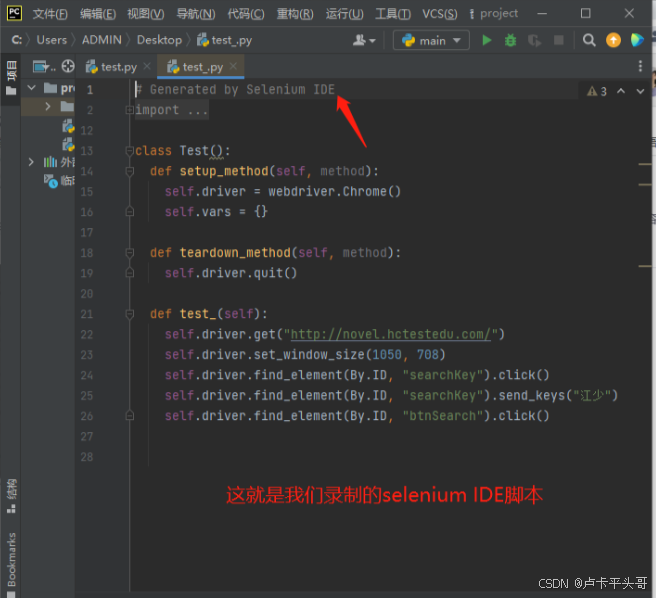Screen dimensions: 656x598
Task: Open the project view selector dropdown
Action: [44, 66]
